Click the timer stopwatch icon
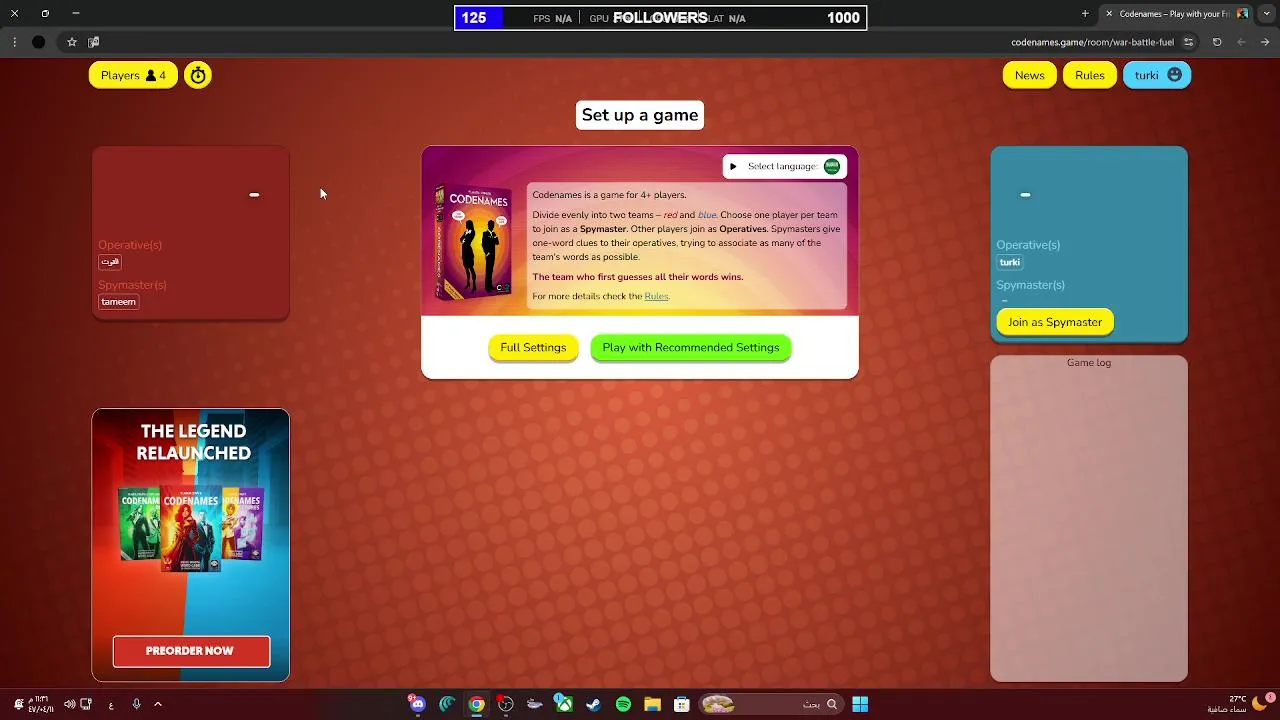1280x720 pixels. (x=198, y=75)
